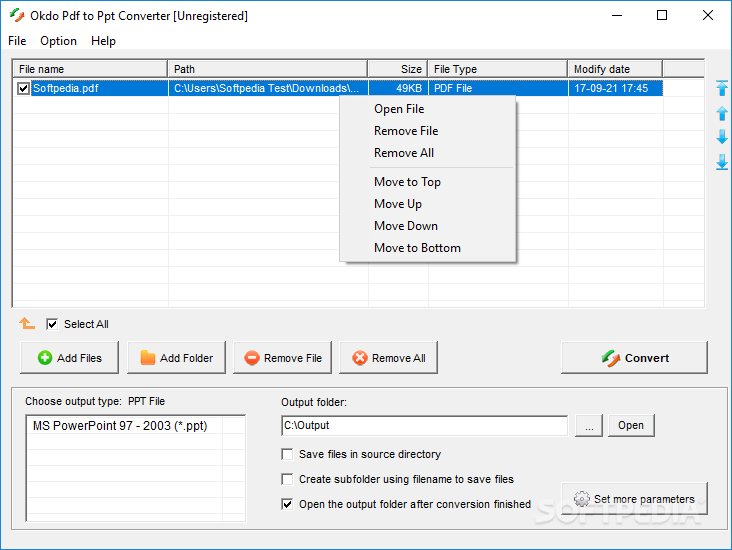732x550 pixels.
Task: Sort by the File name column header
Action: pyautogui.click(x=90, y=69)
